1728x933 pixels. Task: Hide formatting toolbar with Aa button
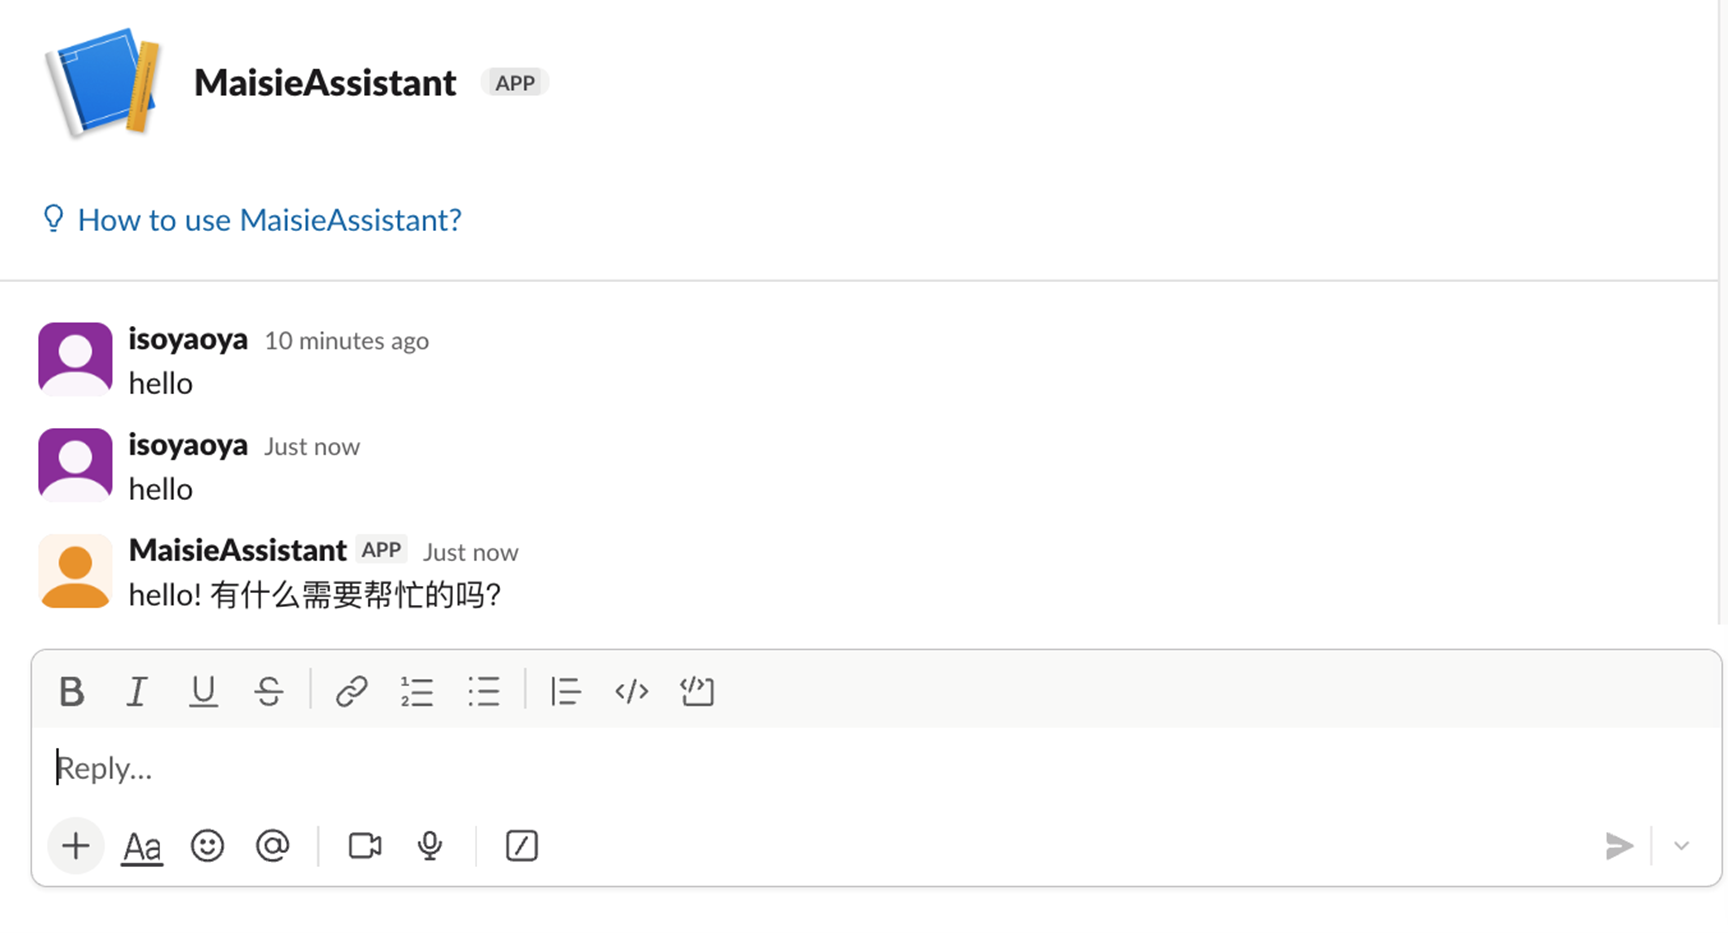142,847
